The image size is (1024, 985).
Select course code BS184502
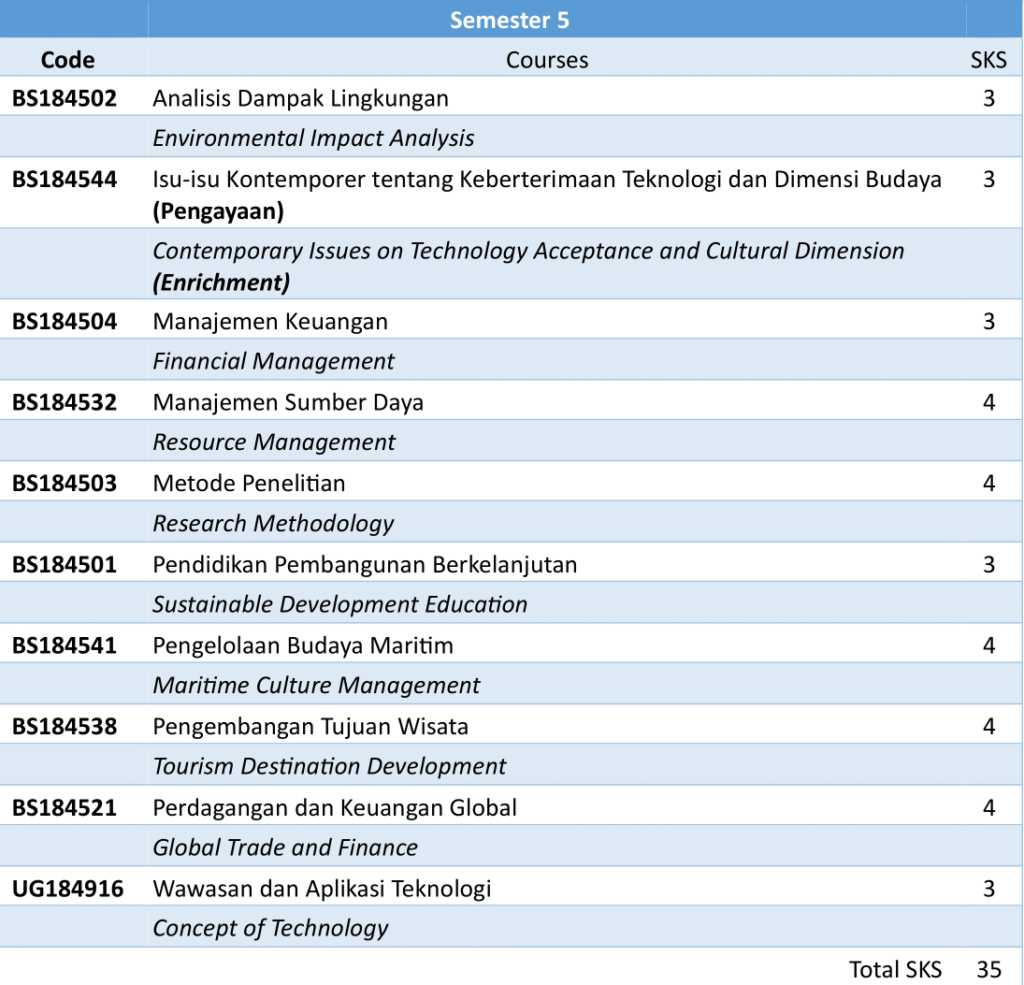pyautogui.click(x=64, y=98)
